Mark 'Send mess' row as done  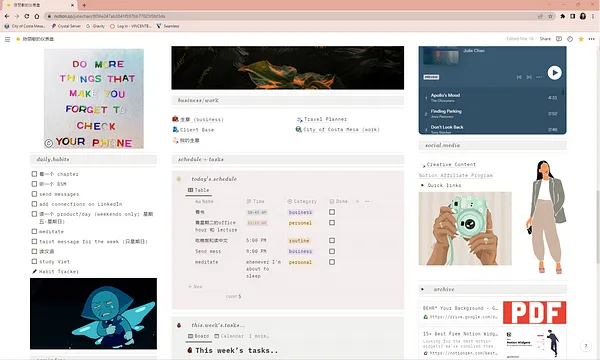[332, 251]
